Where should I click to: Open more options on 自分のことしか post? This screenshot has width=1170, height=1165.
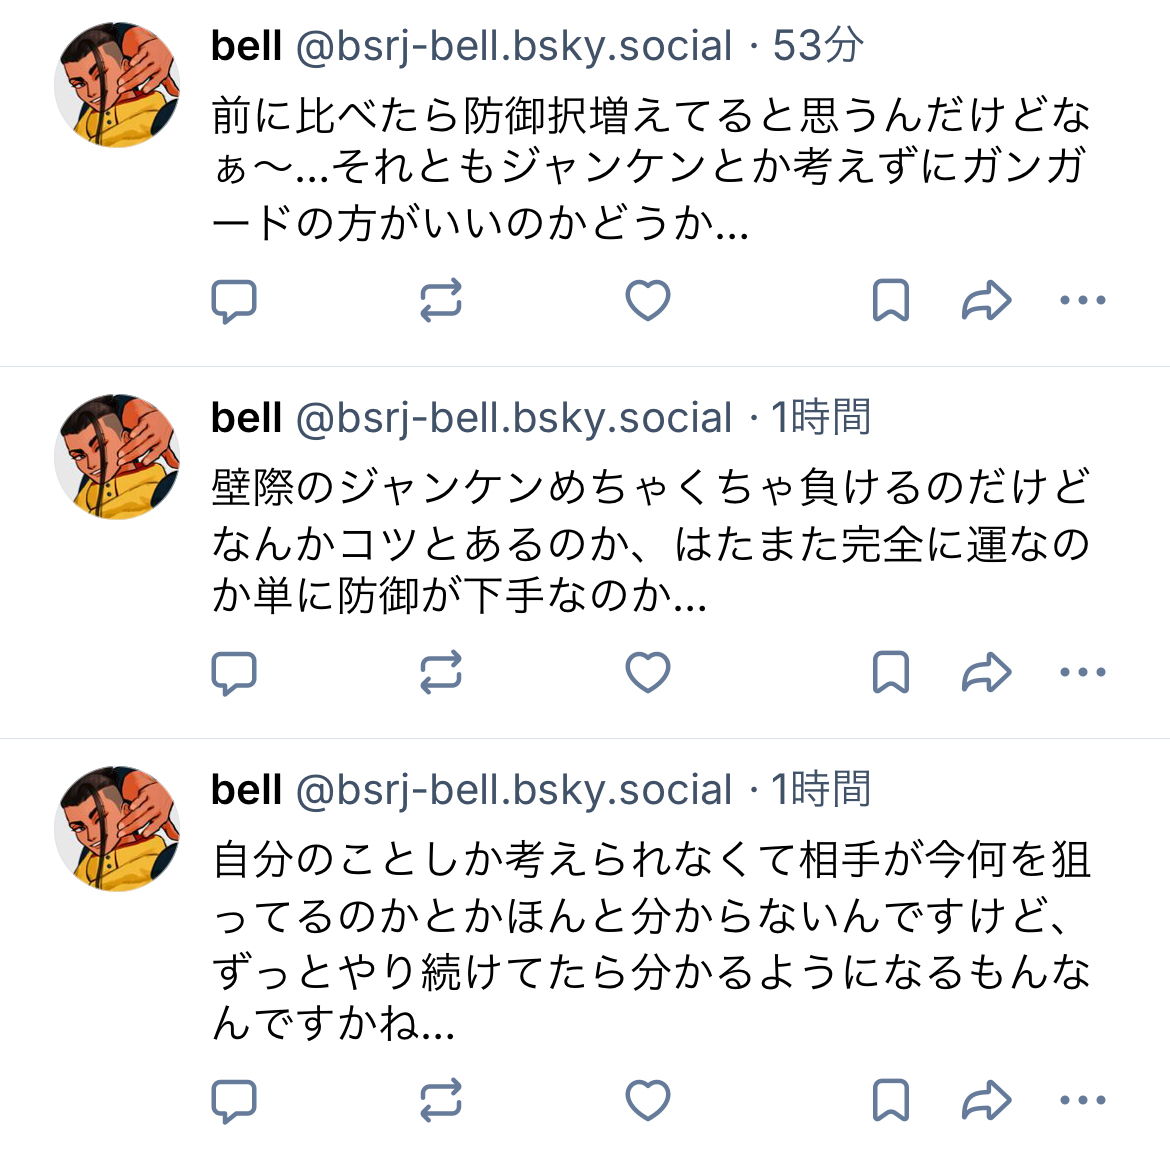click(1082, 1101)
